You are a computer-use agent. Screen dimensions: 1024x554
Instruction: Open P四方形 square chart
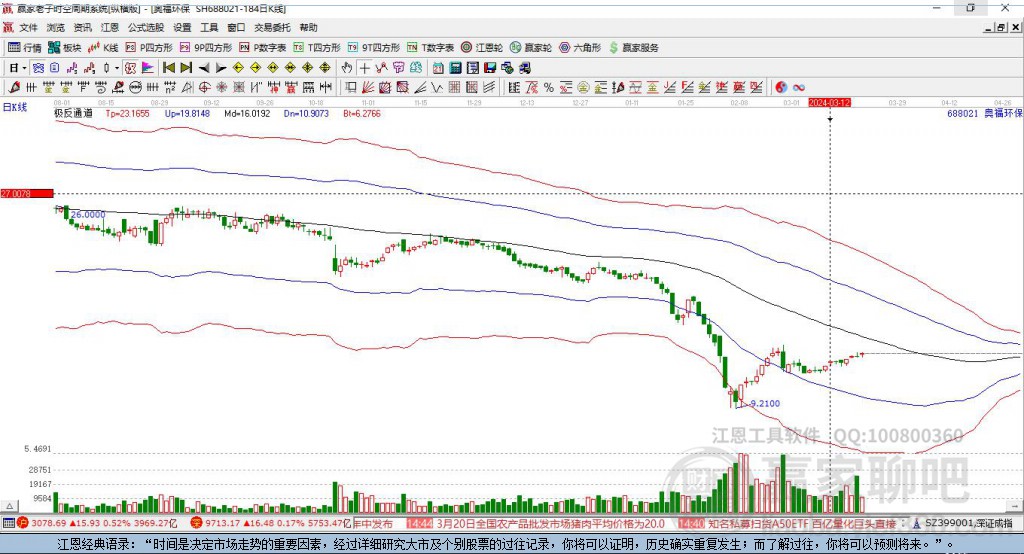[150, 48]
